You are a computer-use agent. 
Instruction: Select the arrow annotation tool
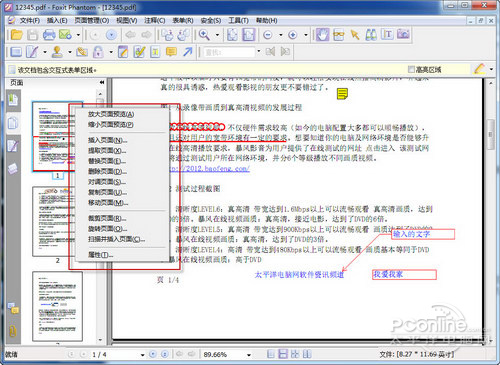click(188, 52)
